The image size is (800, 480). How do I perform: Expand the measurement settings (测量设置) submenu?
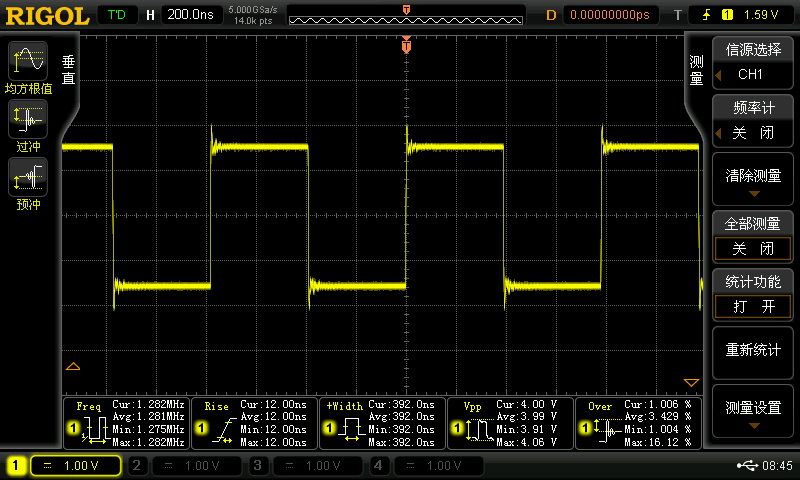click(x=753, y=412)
